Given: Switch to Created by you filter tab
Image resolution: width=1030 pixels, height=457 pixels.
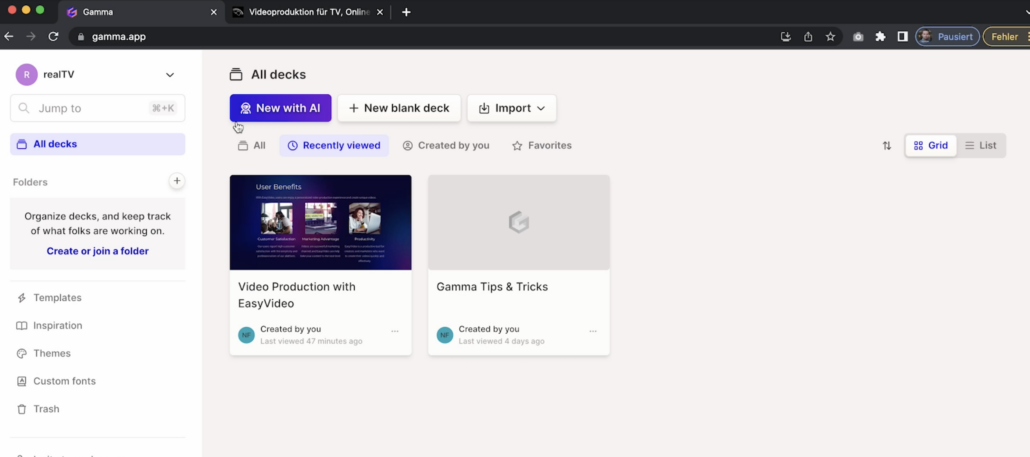Looking at the screenshot, I should click(446, 145).
